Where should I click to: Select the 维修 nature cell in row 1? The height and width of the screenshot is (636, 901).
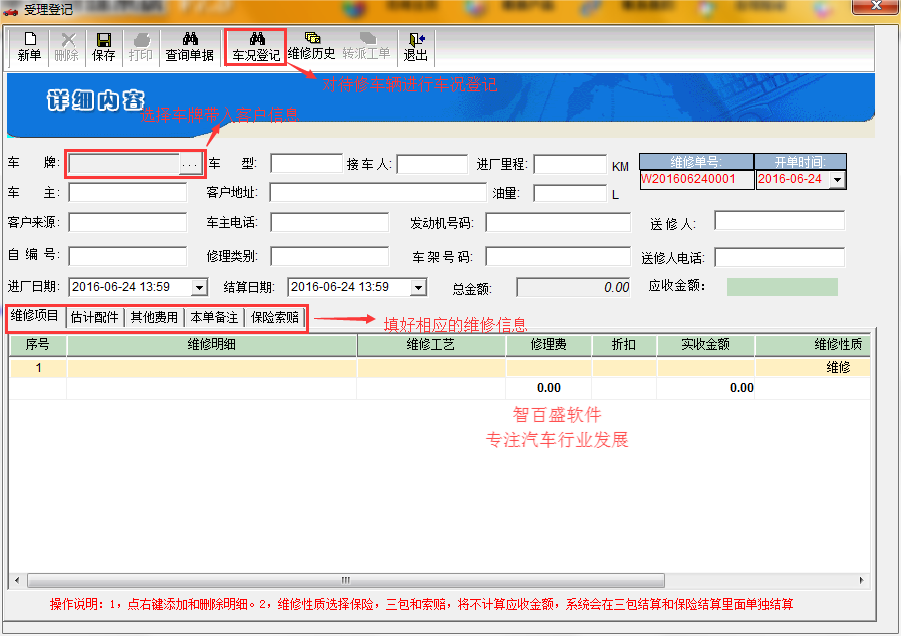813,368
